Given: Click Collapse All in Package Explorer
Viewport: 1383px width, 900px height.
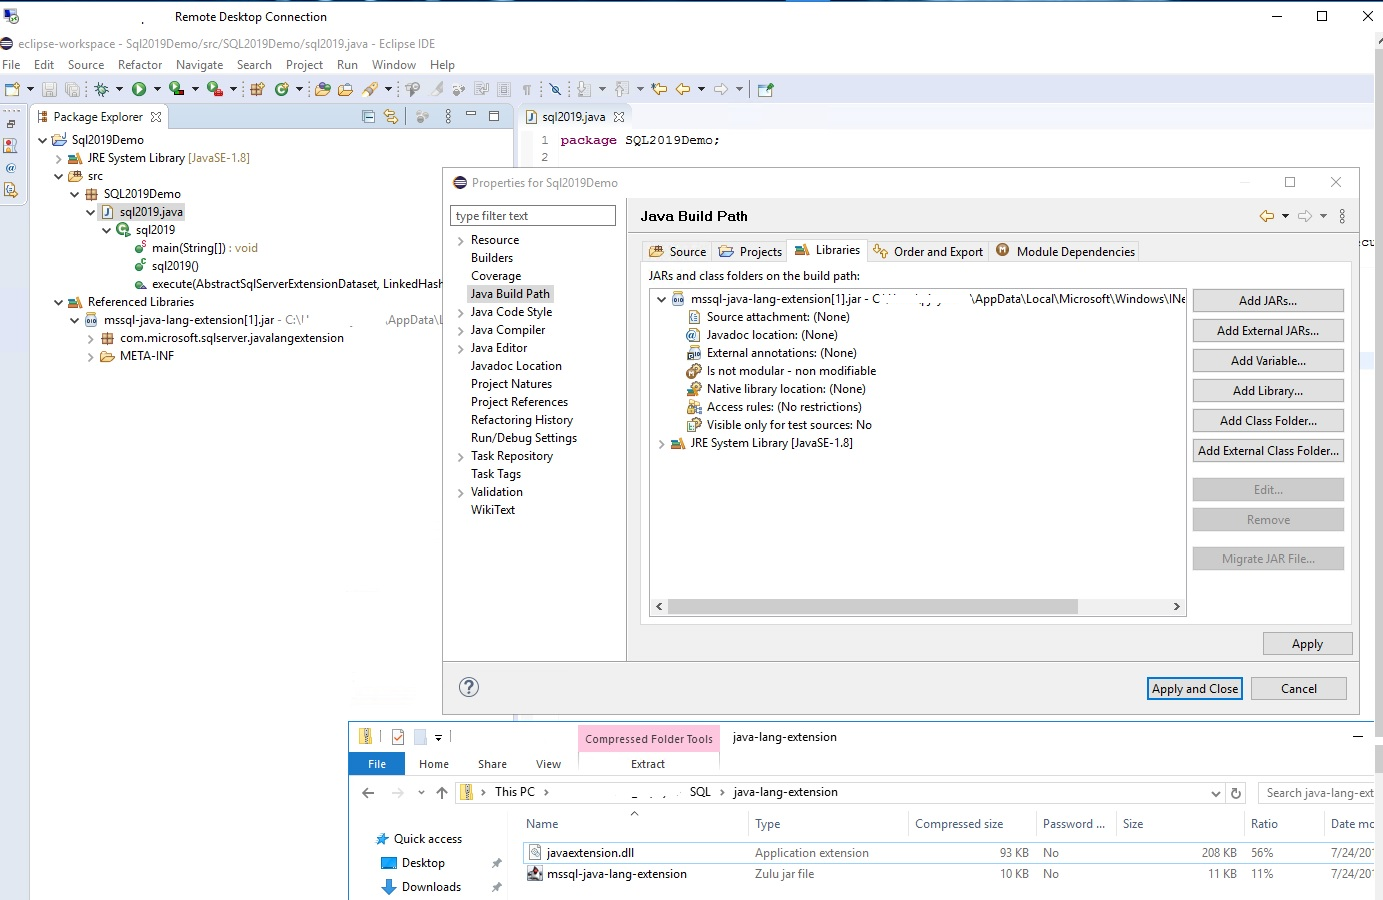Looking at the screenshot, I should point(368,117).
